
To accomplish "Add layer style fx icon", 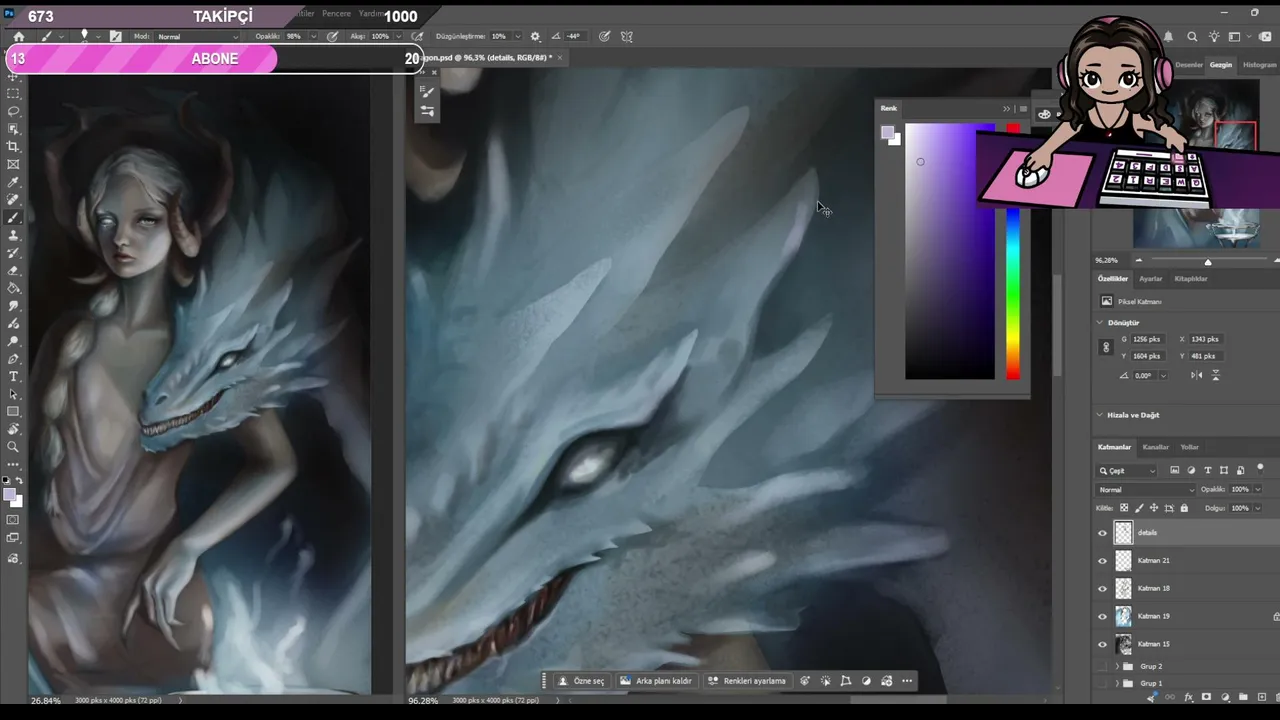I will coord(1188,697).
